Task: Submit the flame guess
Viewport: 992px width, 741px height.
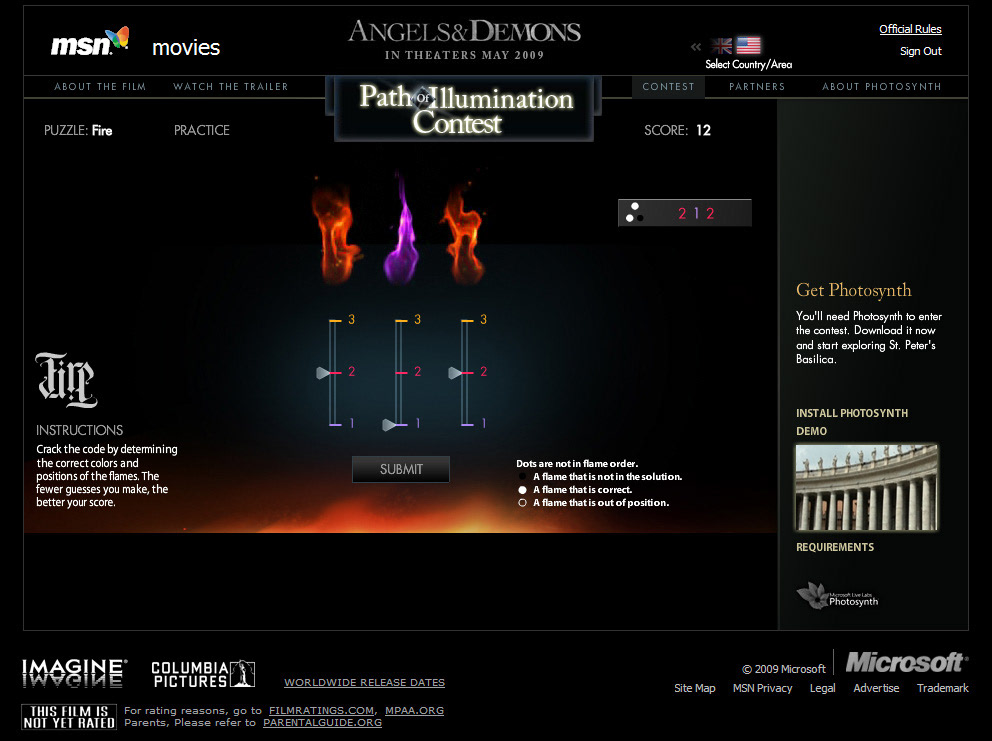Action: [401, 470]
